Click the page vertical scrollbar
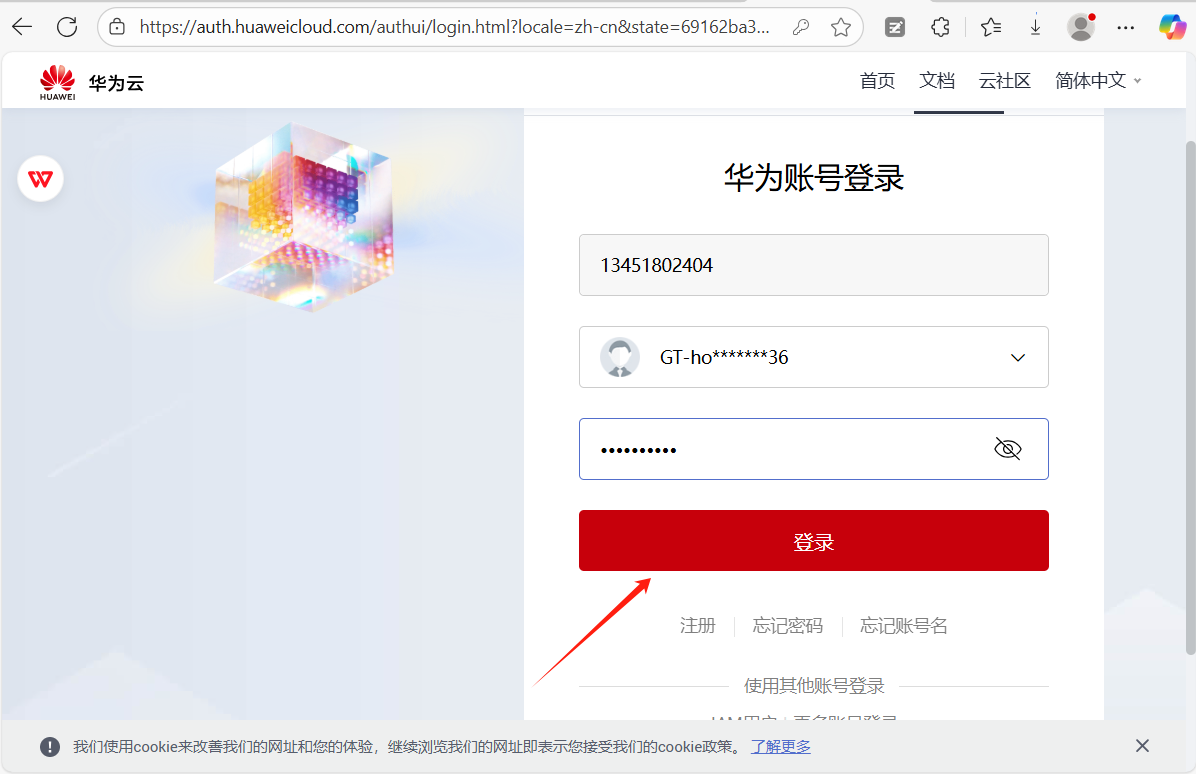Image resolution: width=1196 pixels, height=774 pixels. click(x=1190, y=397)
